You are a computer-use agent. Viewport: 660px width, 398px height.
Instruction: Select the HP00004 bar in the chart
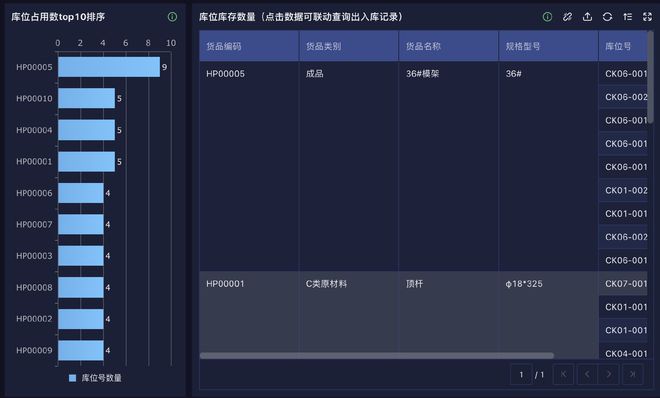click(x=86, y=130)
